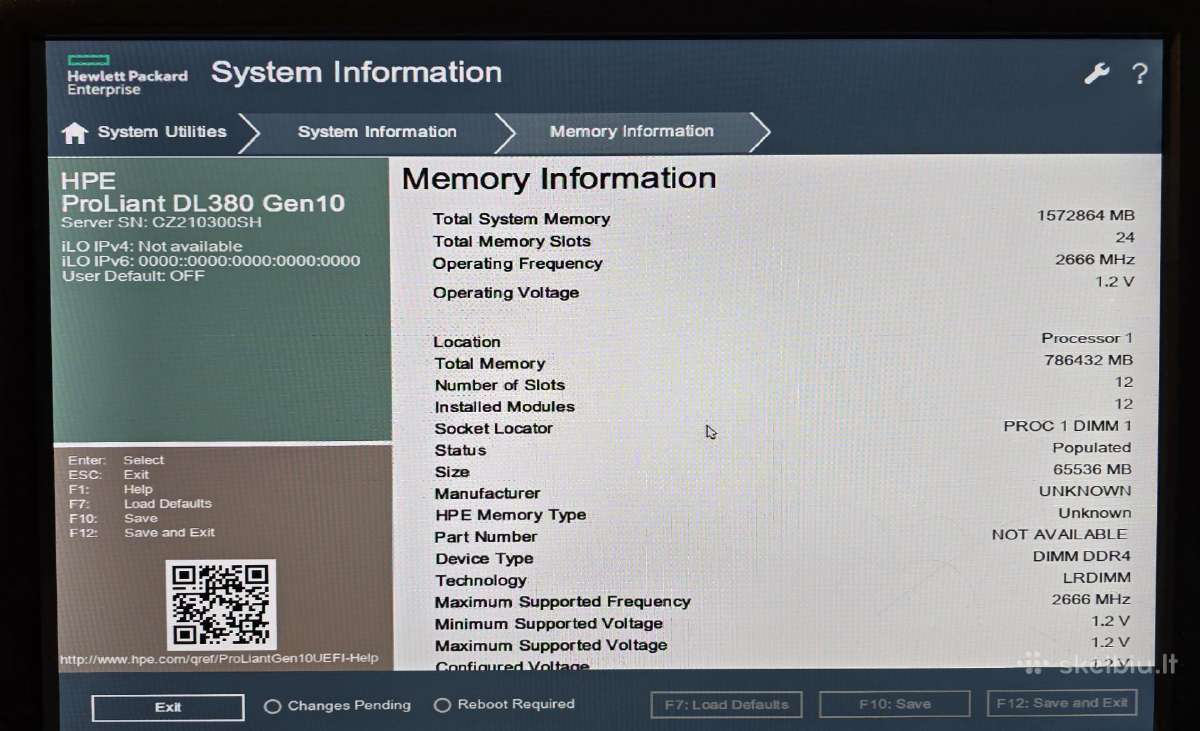Image resolution: width=1200 pixels, height=731 pixels.
Task: Click the NOT AVAILABLE part number value
Action: point(1059,535)
